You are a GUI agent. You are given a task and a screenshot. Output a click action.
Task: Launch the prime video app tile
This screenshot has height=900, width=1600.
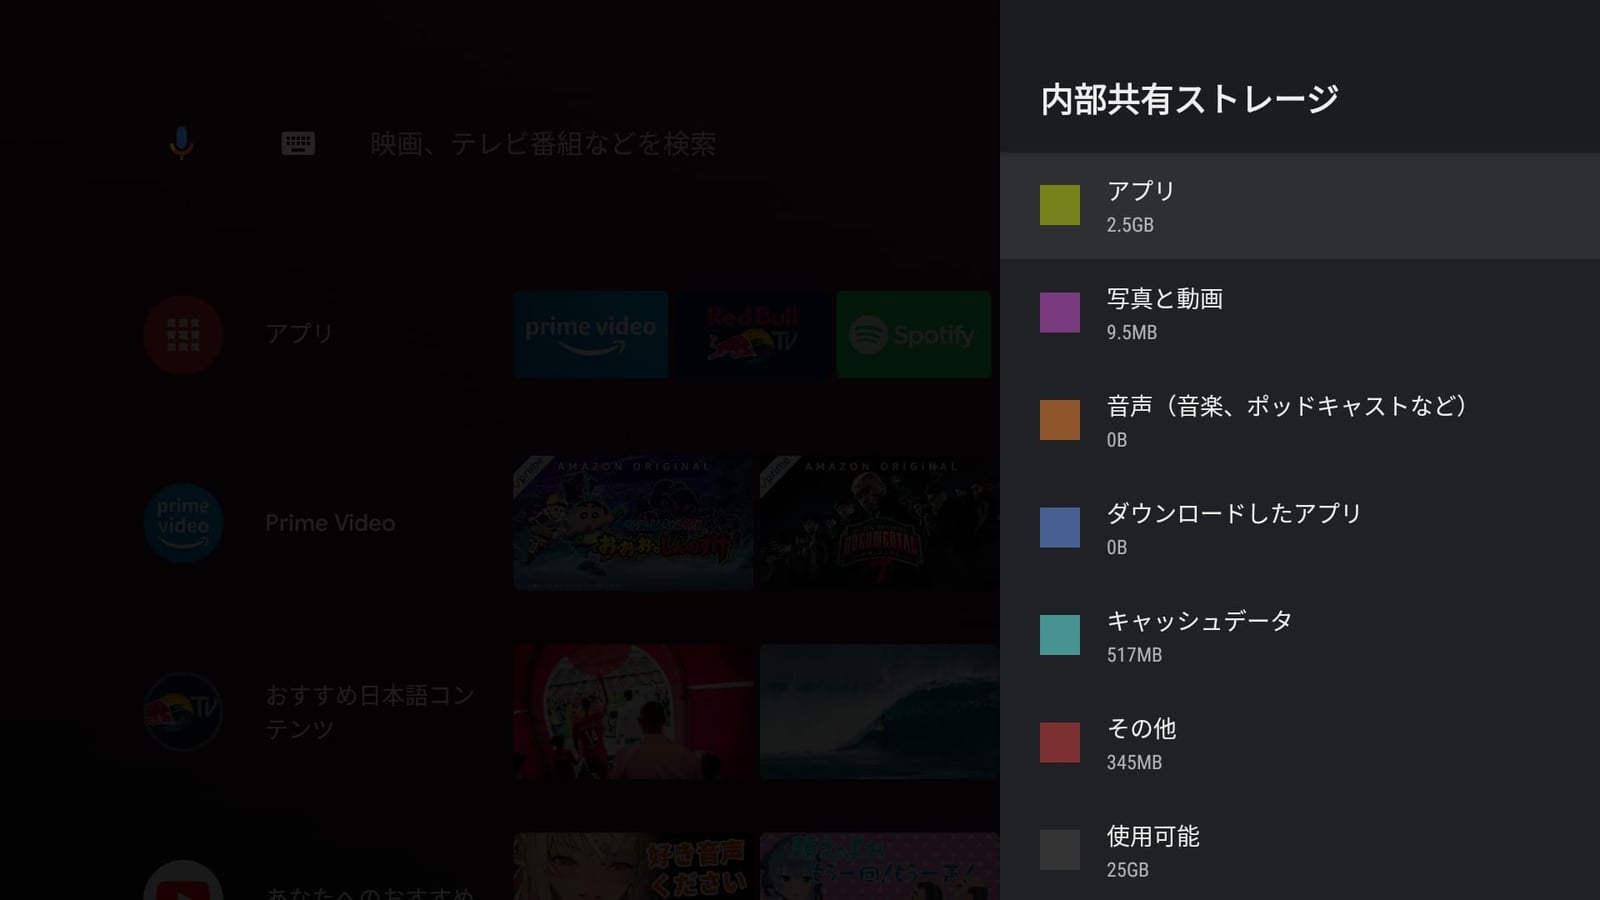pos(590,335)
